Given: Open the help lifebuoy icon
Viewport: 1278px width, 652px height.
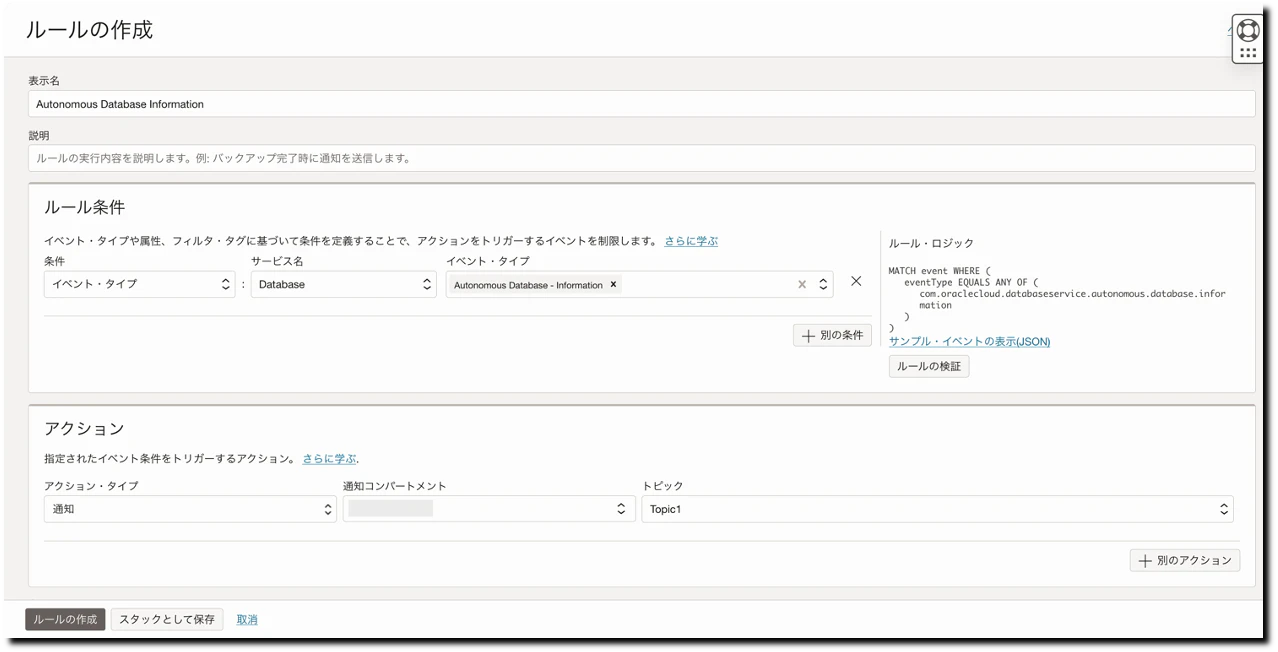Looking at the screenshot, I should click(x=1247, y=30).
